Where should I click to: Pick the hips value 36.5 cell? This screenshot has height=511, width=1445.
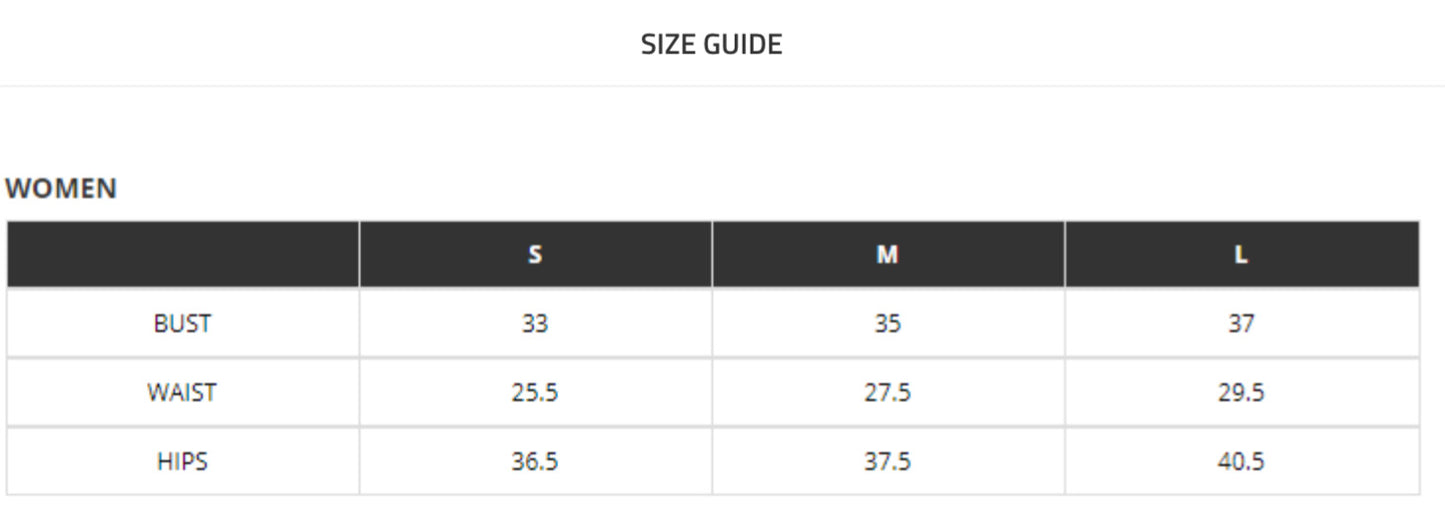tap(535, 461)
